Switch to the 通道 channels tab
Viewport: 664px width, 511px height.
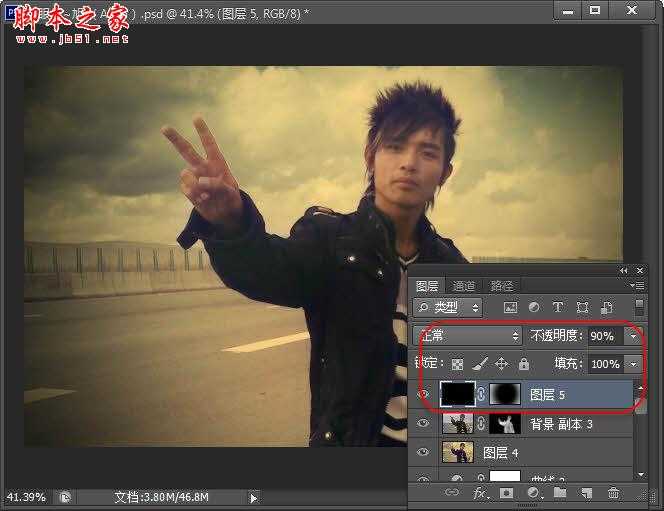(x=464, y=286)
